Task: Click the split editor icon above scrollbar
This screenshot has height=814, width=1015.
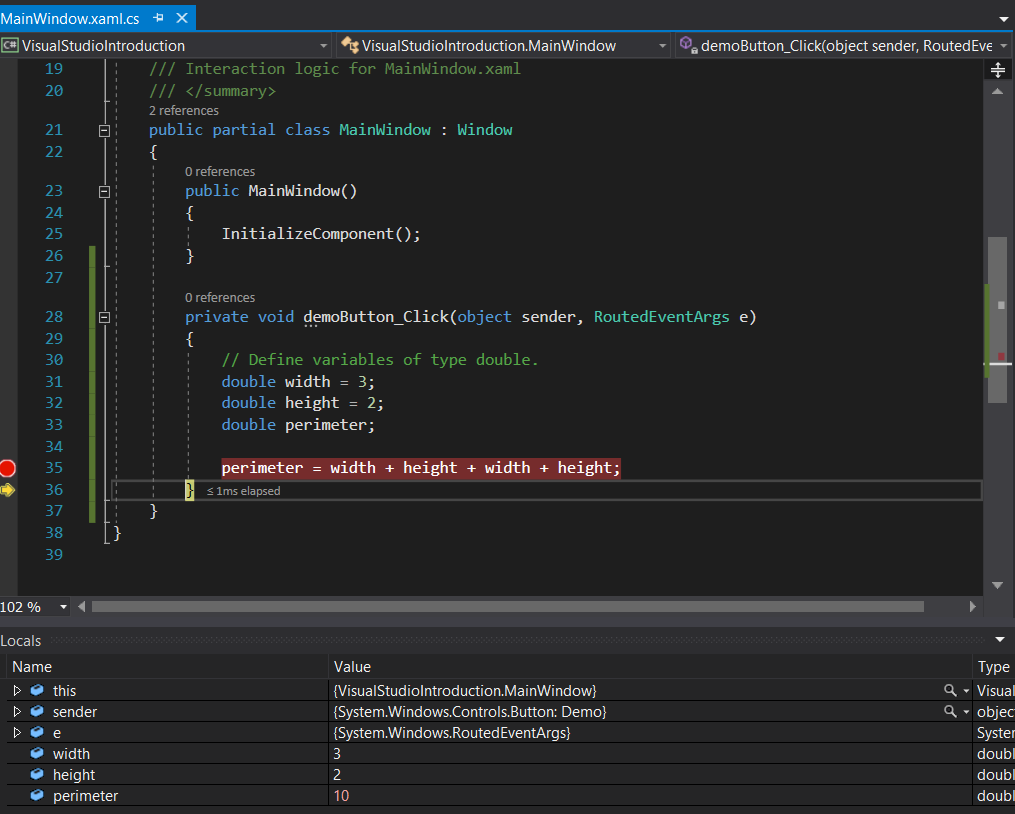Action: click(x=997, y=70)
